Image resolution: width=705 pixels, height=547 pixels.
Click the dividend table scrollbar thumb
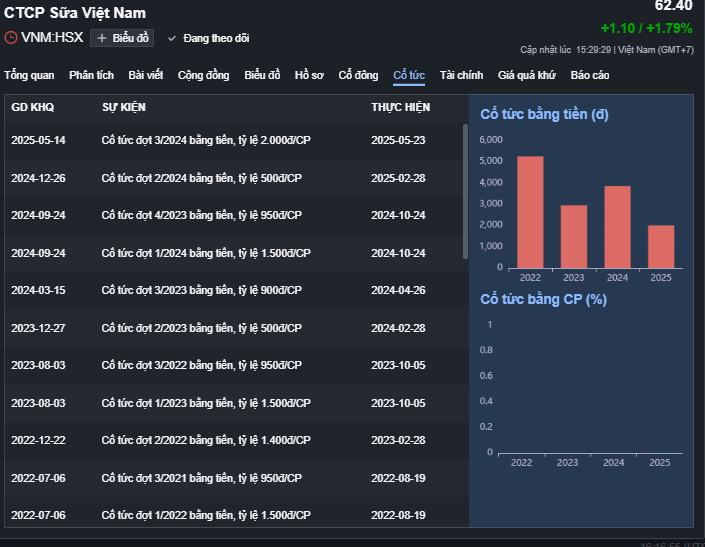[465, 191]
